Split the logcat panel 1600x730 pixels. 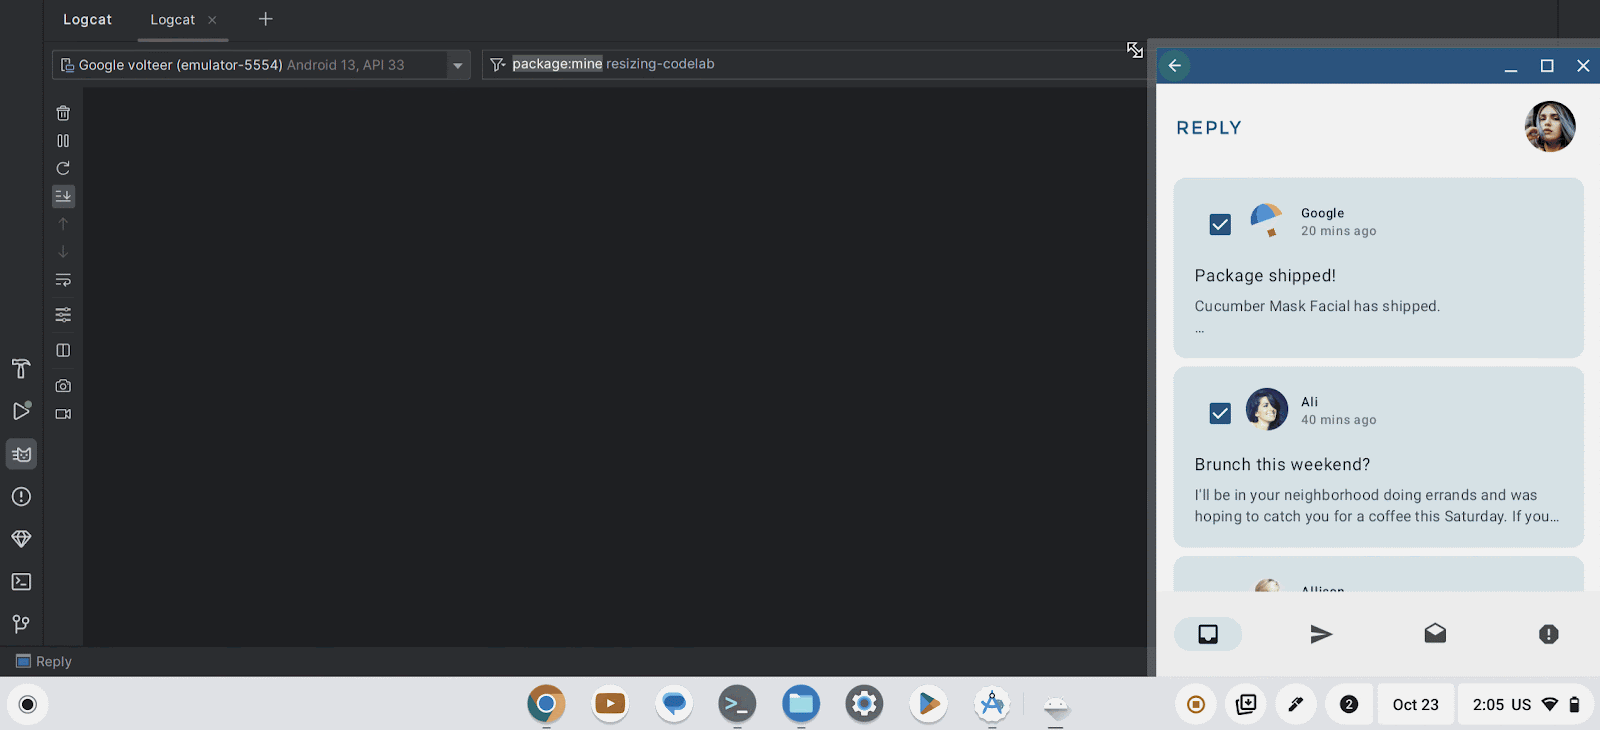click(63, 350)
